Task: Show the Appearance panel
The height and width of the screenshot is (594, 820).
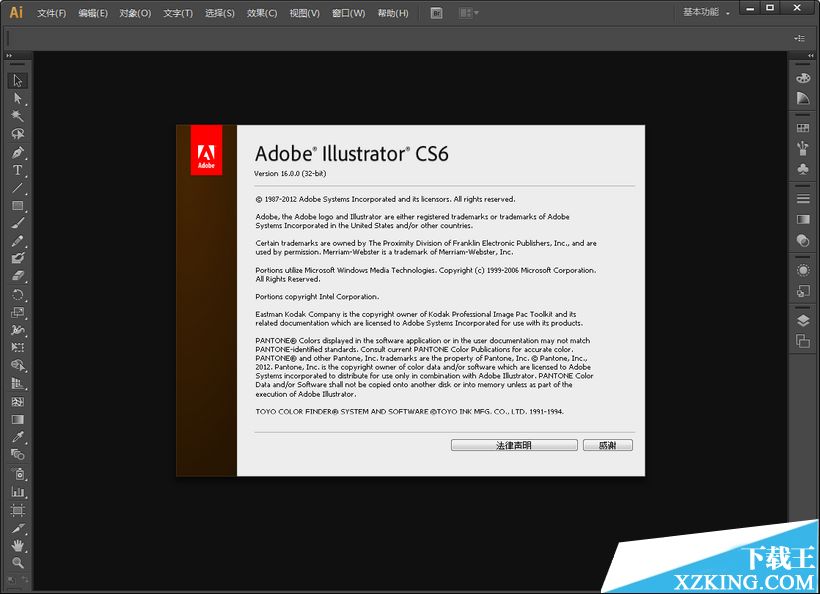Action: pos(803,270)
